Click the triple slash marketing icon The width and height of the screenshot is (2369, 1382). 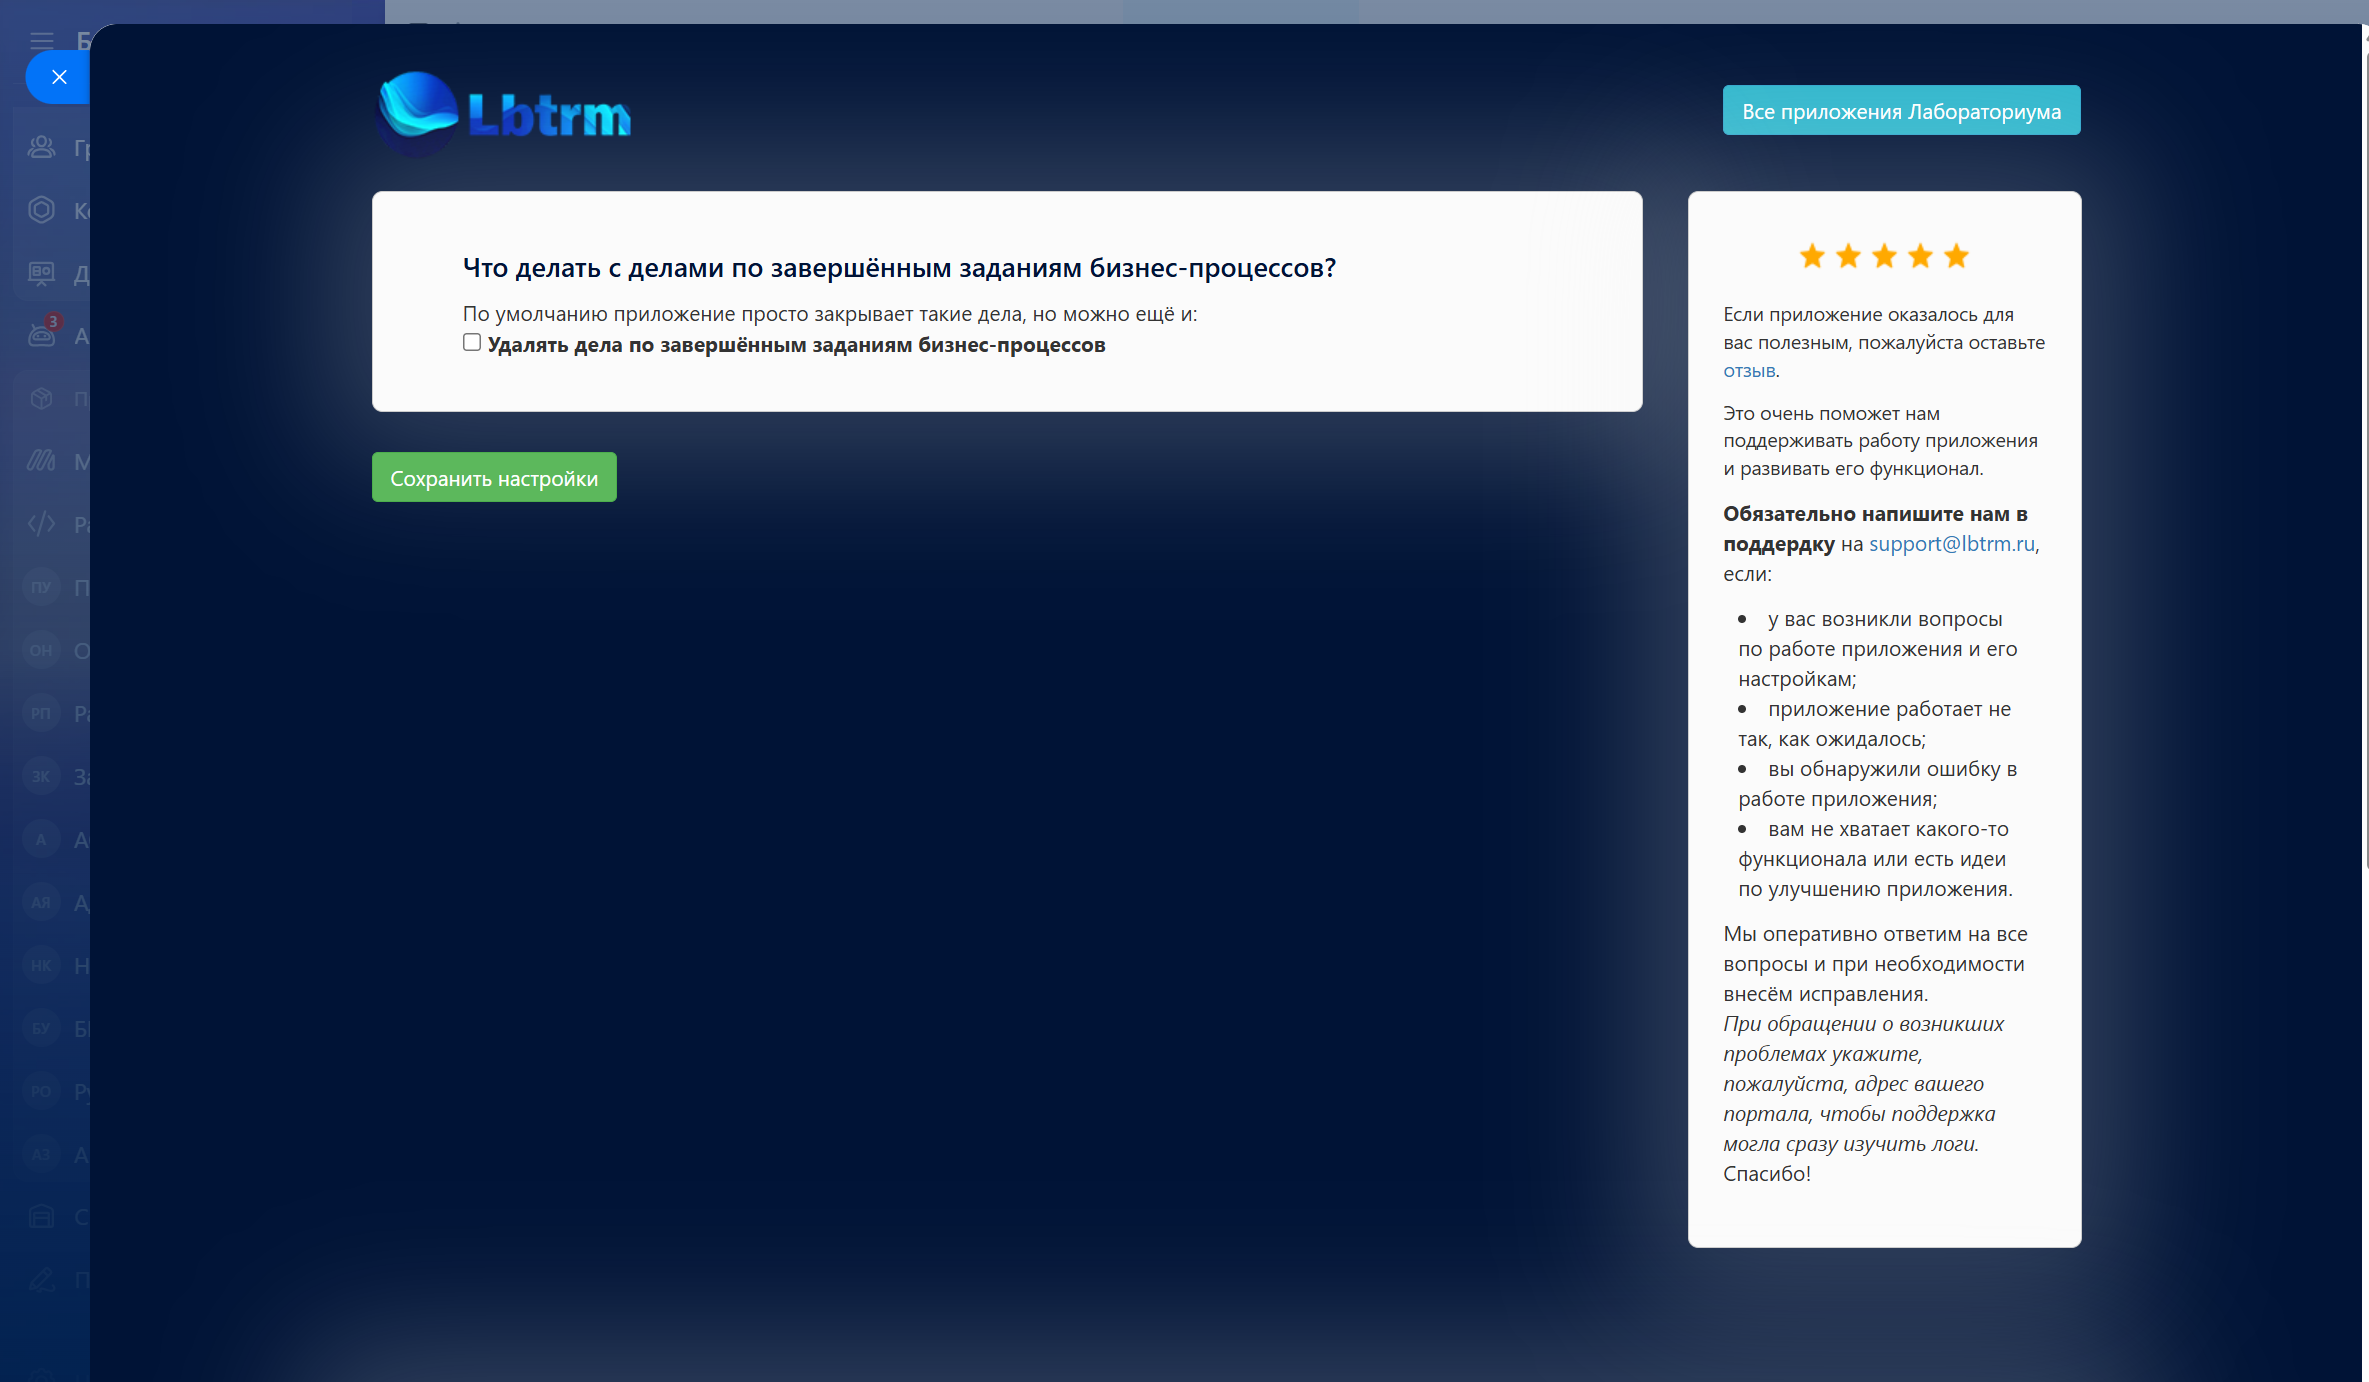click(x=41, y=461)
